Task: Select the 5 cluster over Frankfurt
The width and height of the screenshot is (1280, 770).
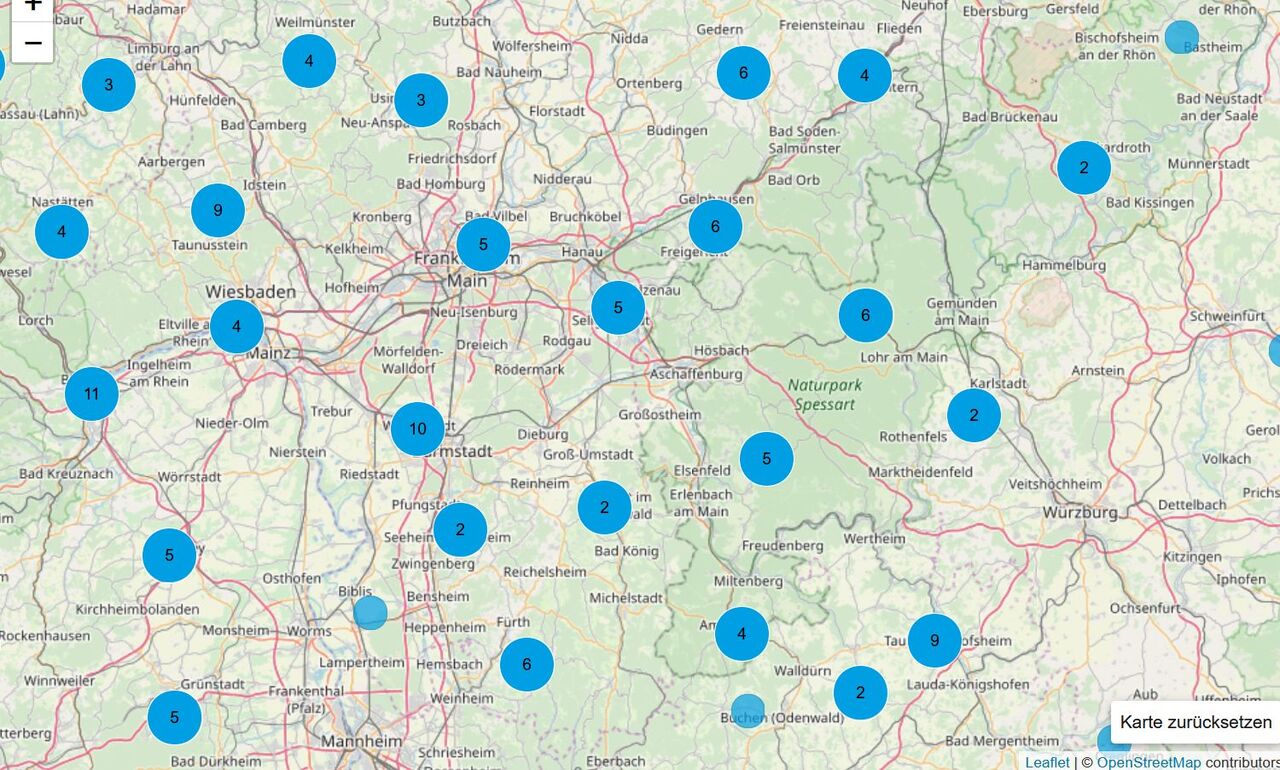Action: click(x=484, y=245)
